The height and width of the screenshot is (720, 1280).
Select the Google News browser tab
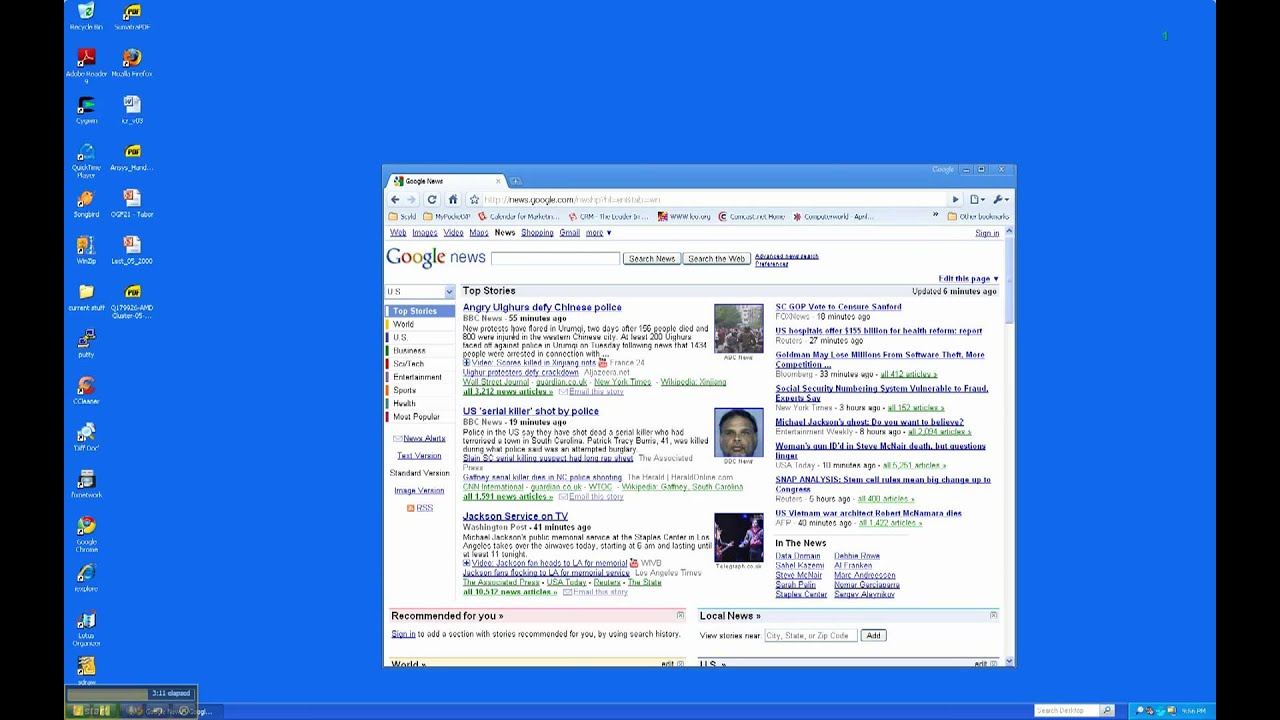(x=447, y=181)
